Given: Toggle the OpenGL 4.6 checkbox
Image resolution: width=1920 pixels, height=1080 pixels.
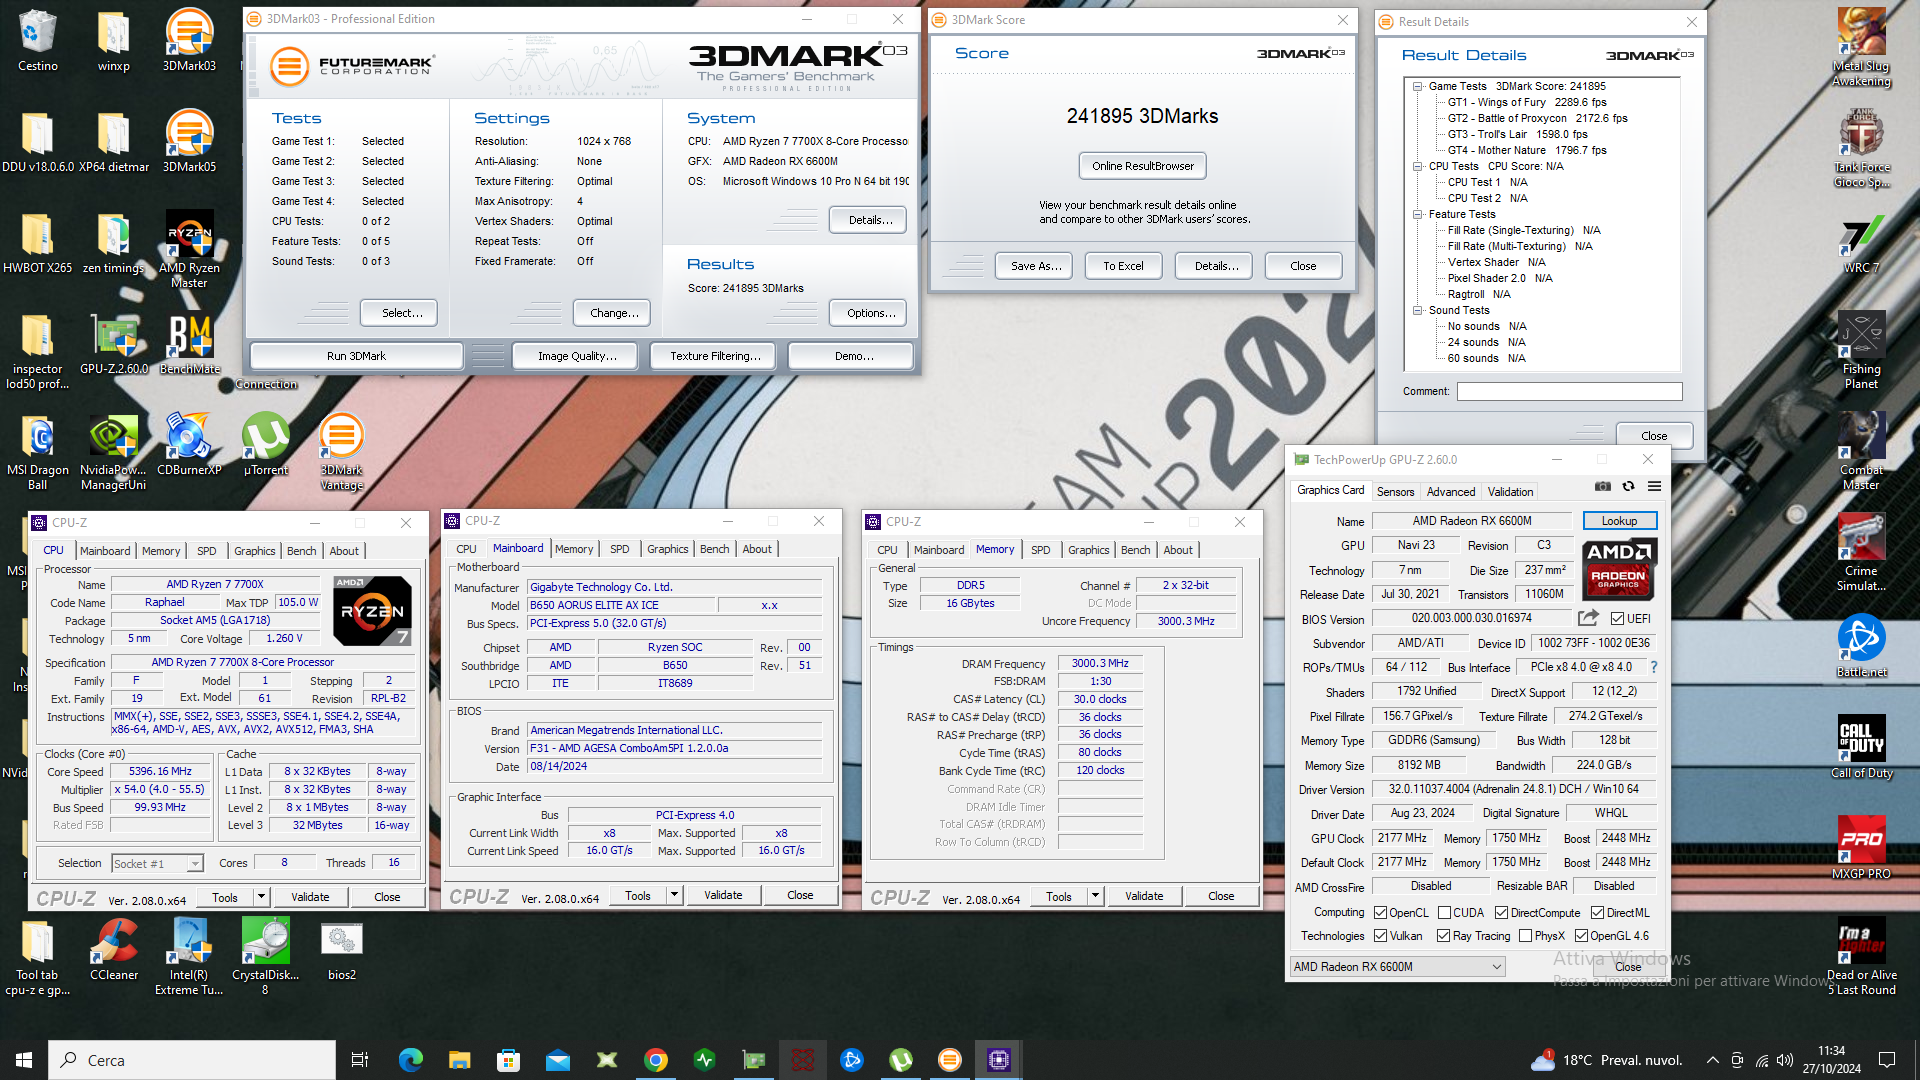Looking at the screenshot, I should point(1581,936).
